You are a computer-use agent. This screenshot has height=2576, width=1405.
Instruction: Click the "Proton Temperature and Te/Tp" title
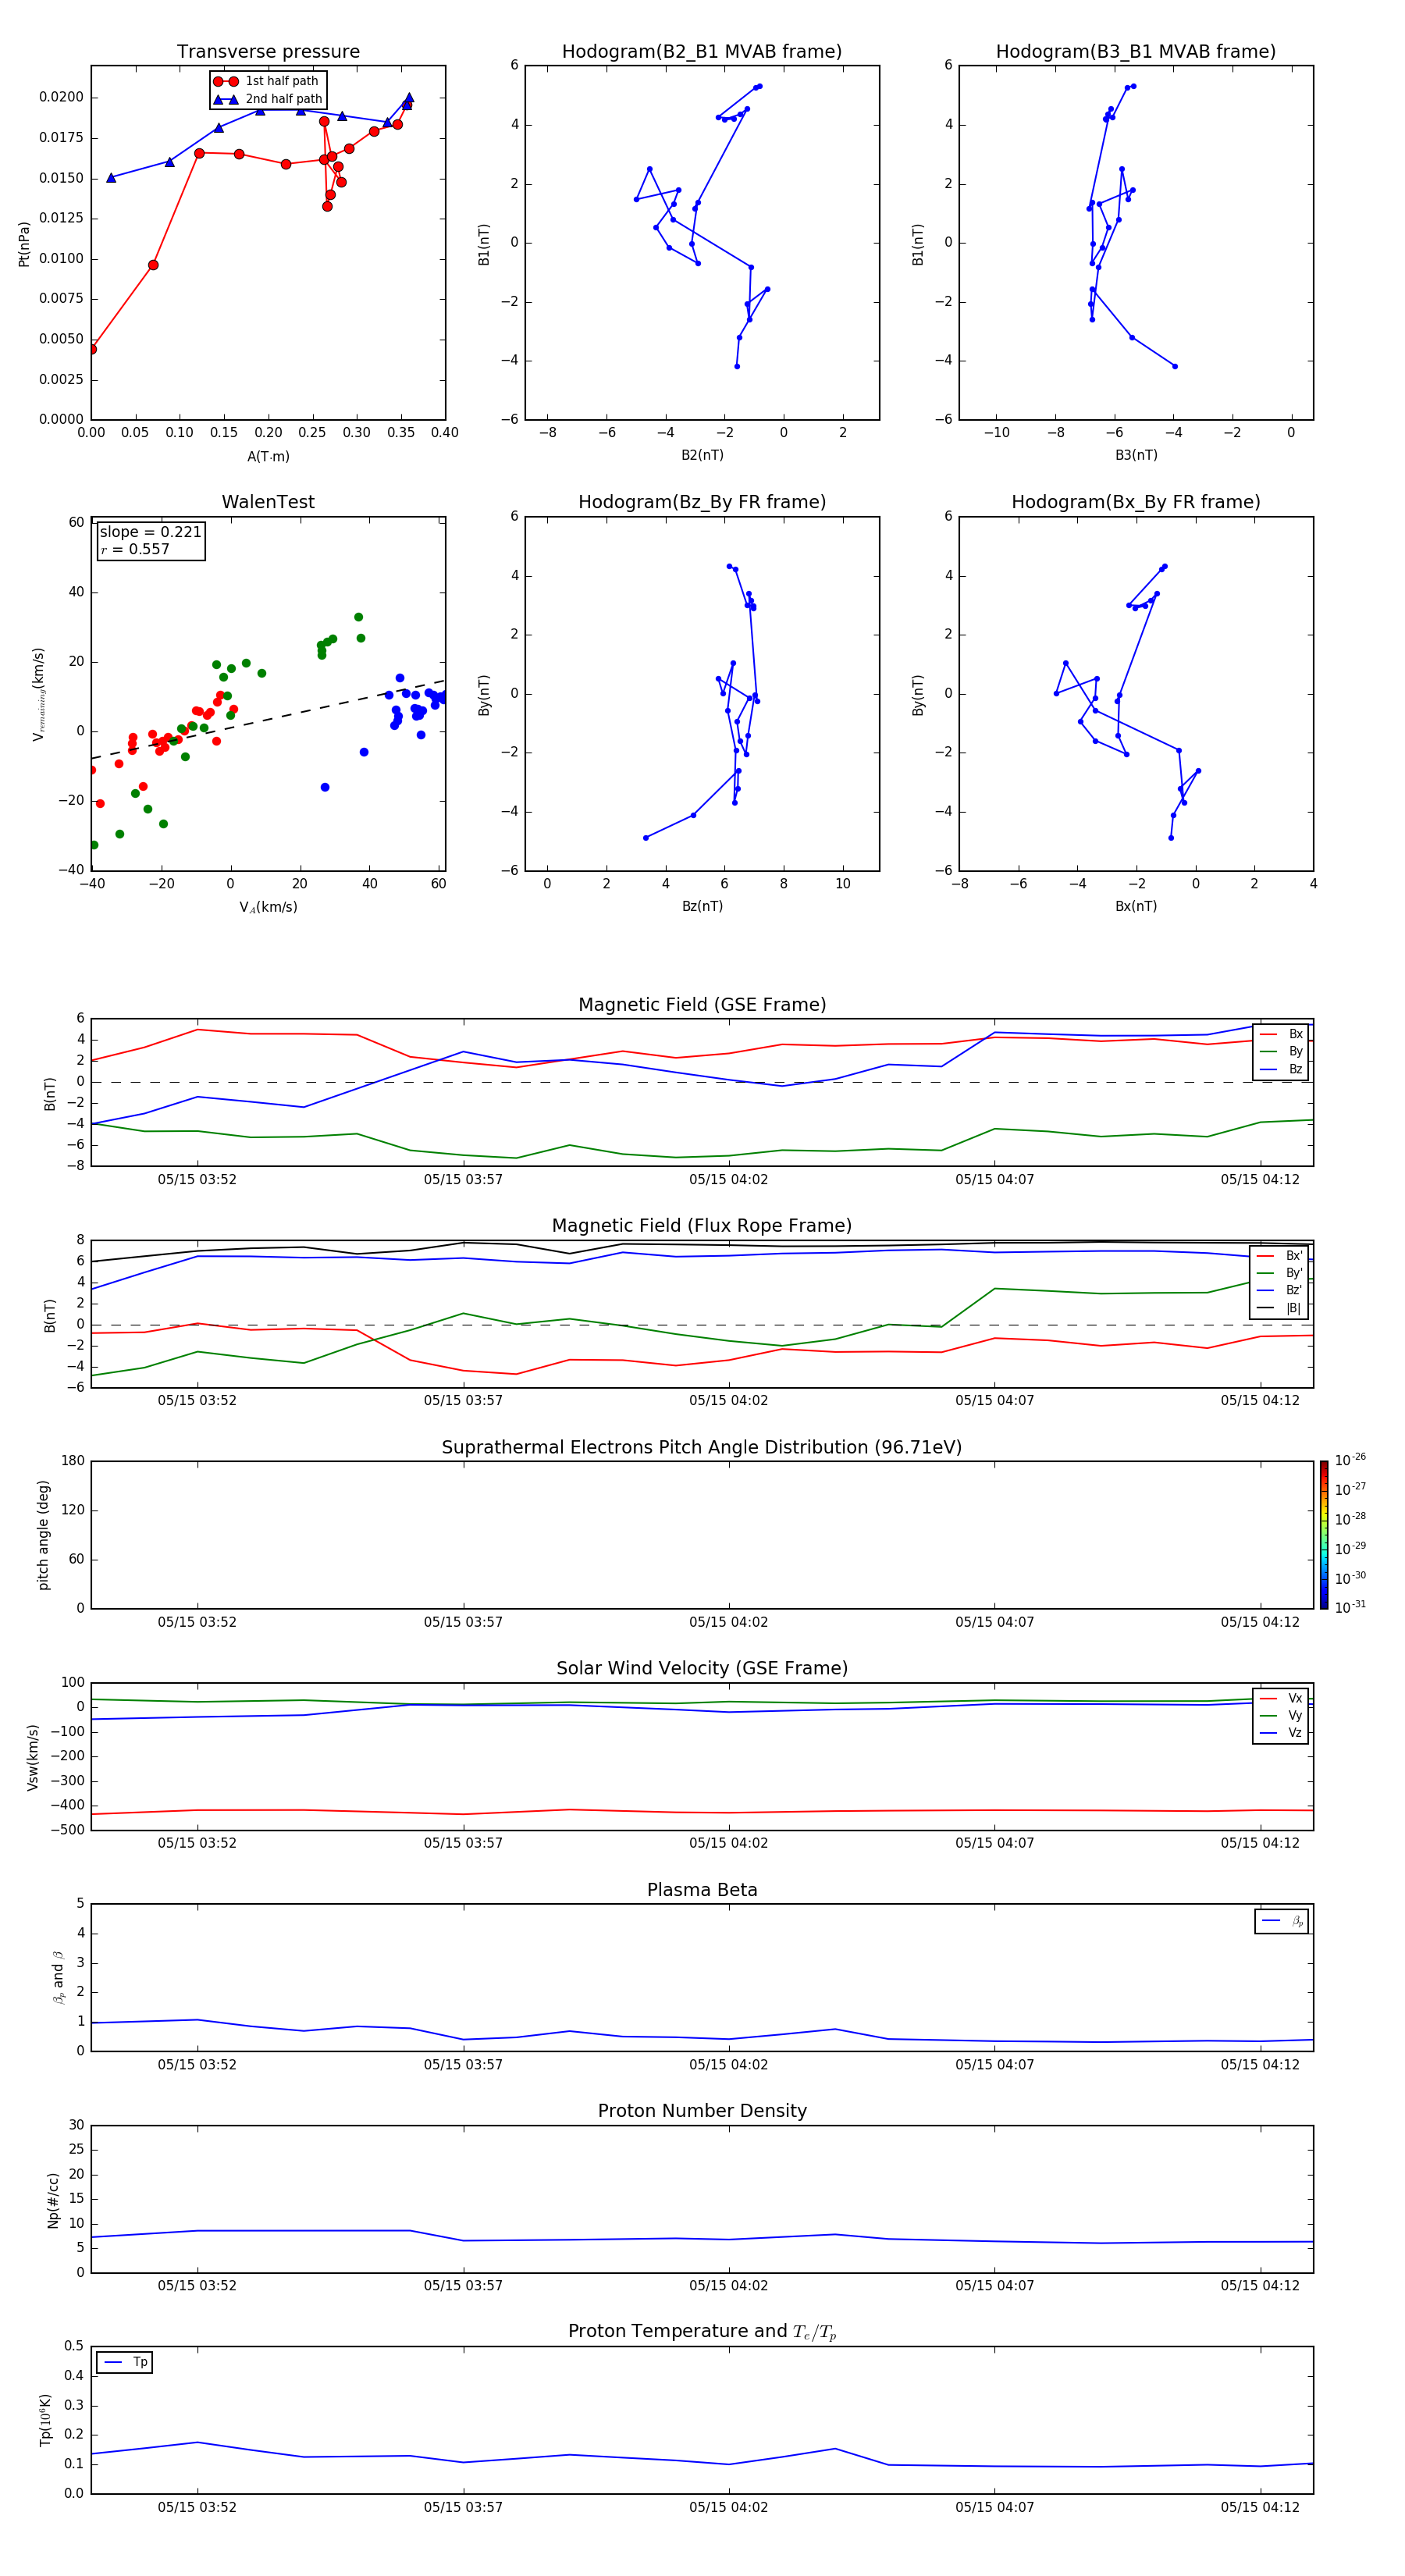[x=702, y=2331]
